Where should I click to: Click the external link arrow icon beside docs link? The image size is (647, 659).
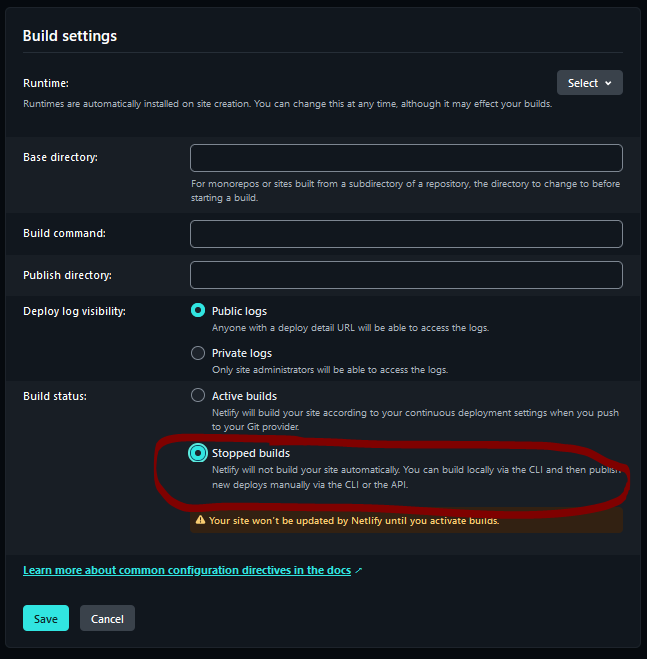[x=359, y=570]
